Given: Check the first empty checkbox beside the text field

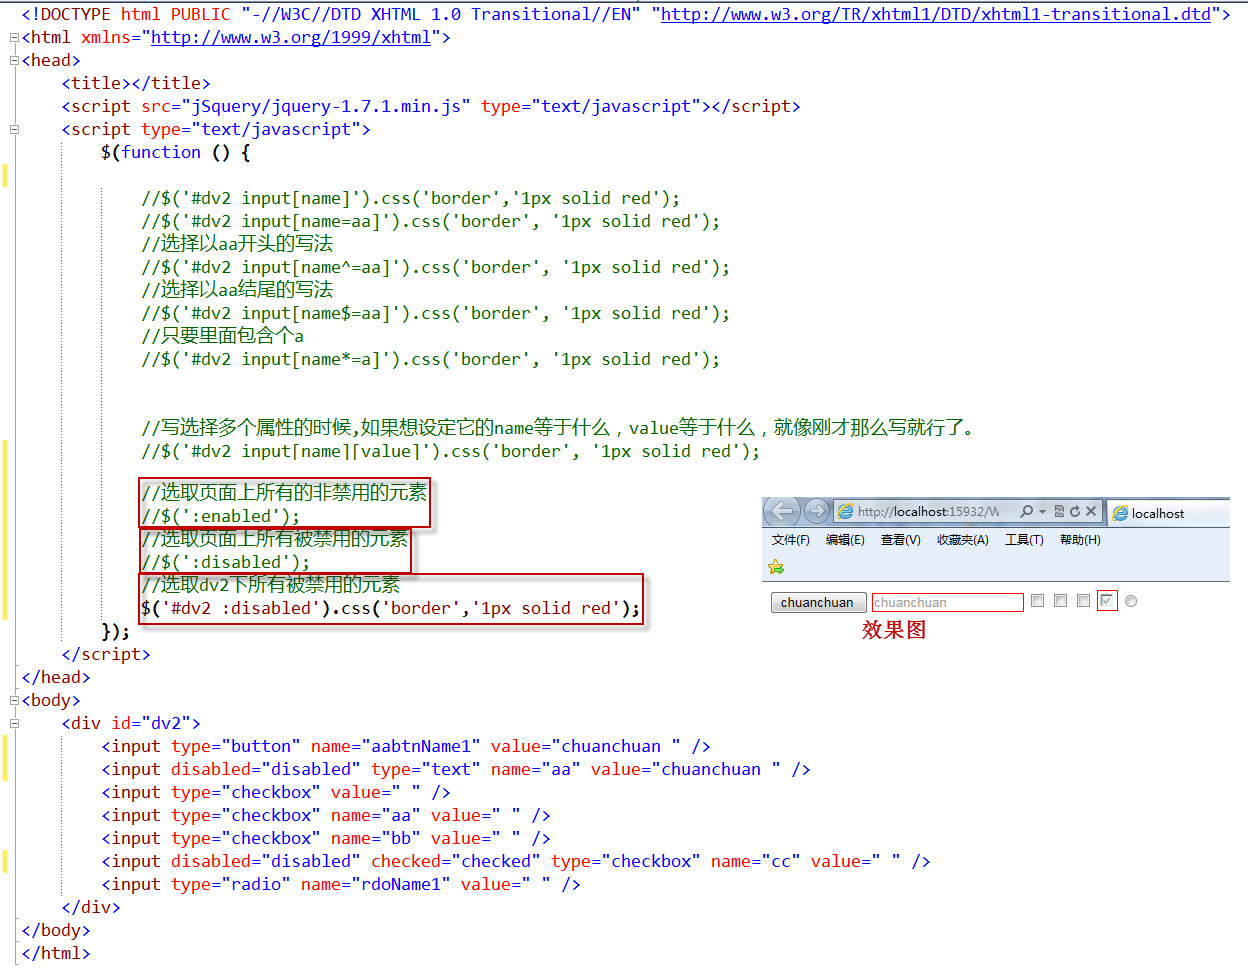Looking at the screenshot, I should pyautogui.click(x=1036, y=601).
